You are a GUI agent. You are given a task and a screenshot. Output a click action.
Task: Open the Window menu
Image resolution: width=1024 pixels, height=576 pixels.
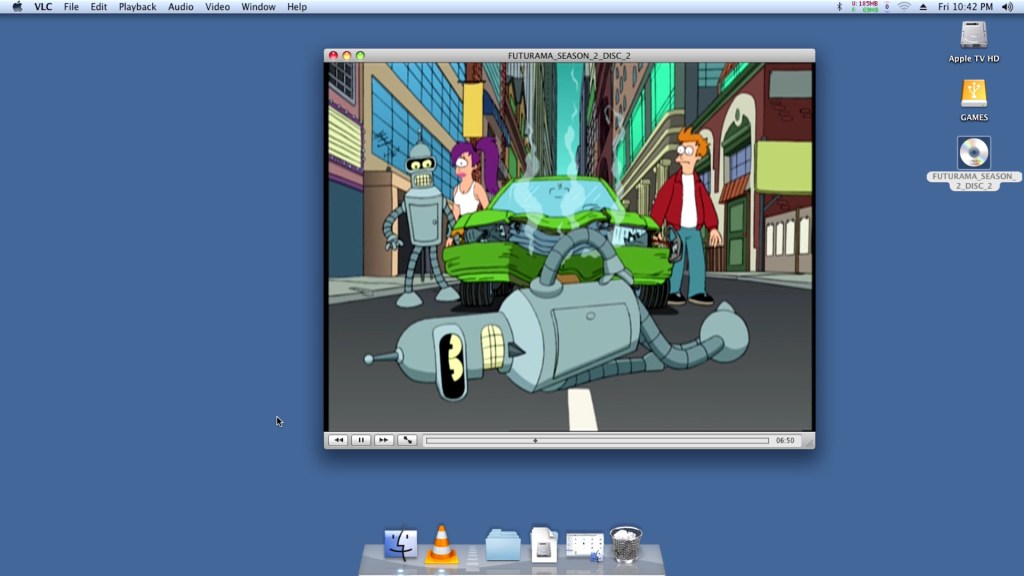point(258,6)
